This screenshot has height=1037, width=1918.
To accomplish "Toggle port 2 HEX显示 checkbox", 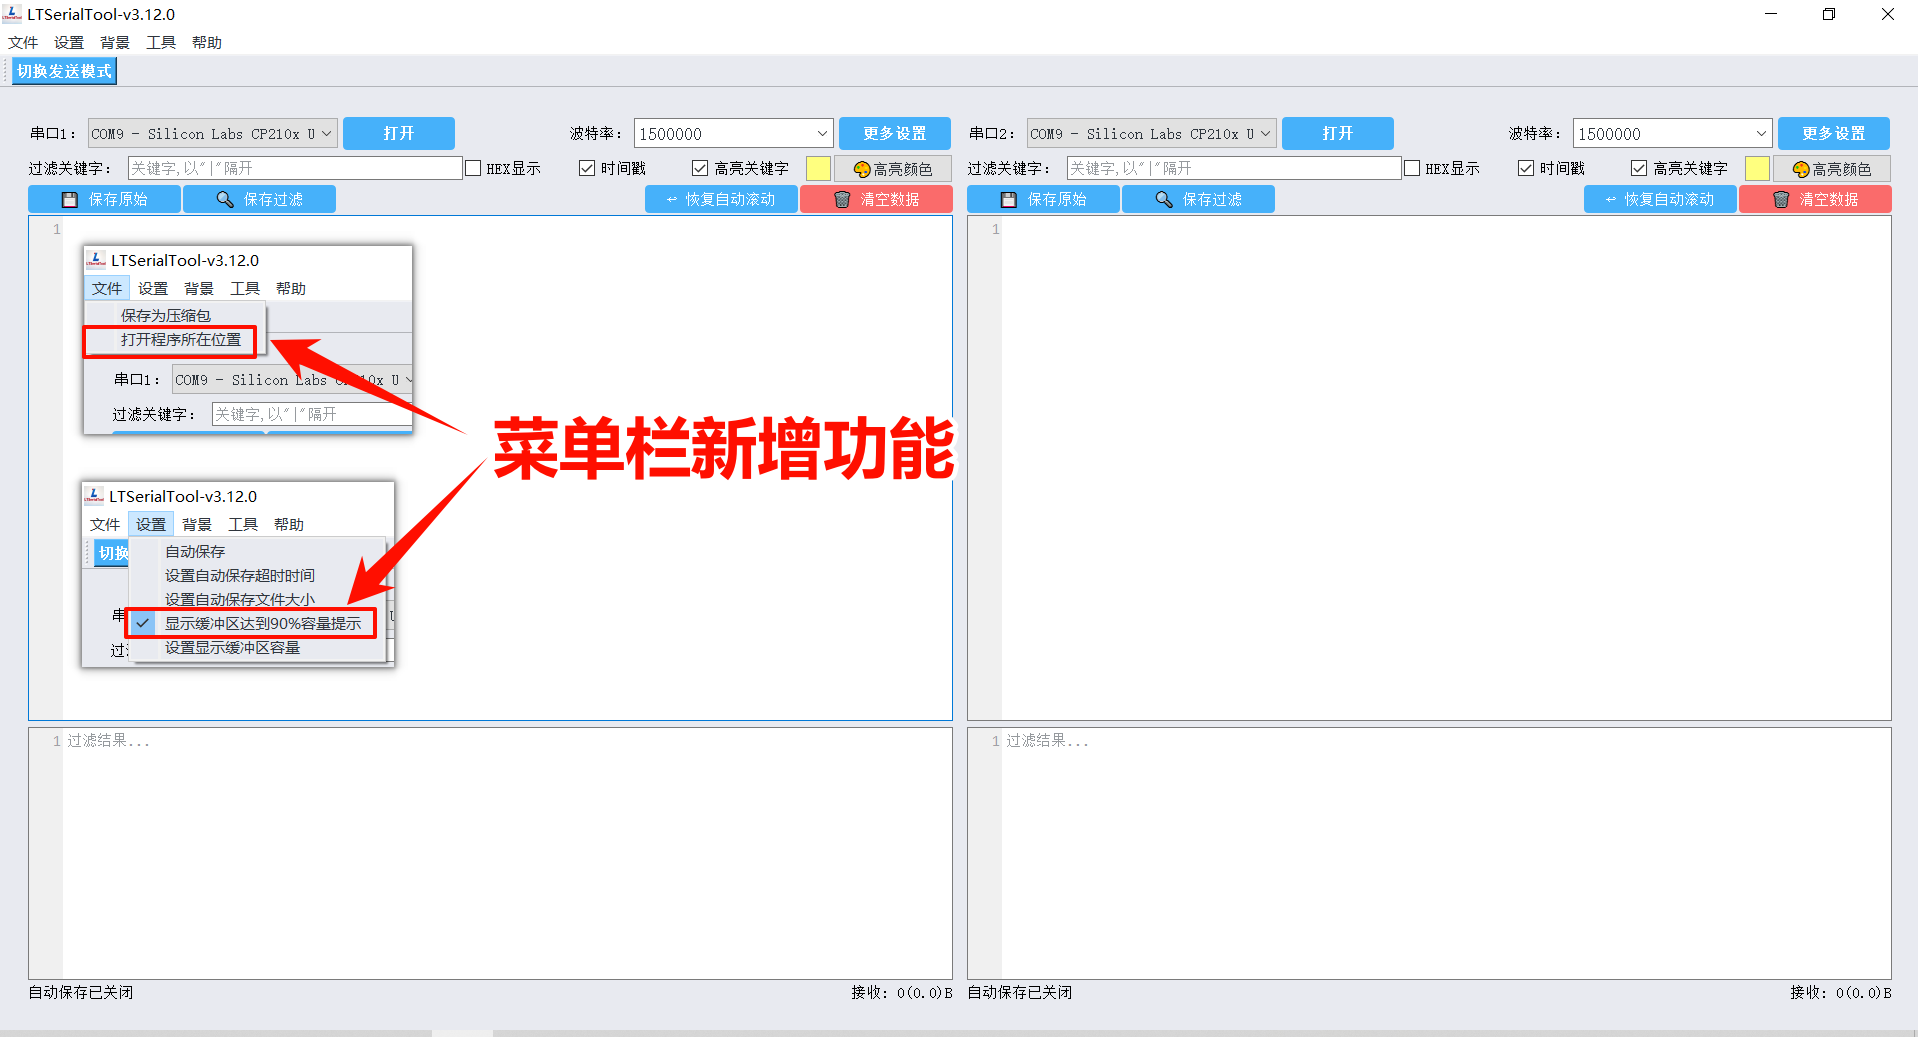I will (x=1412, y=168).
